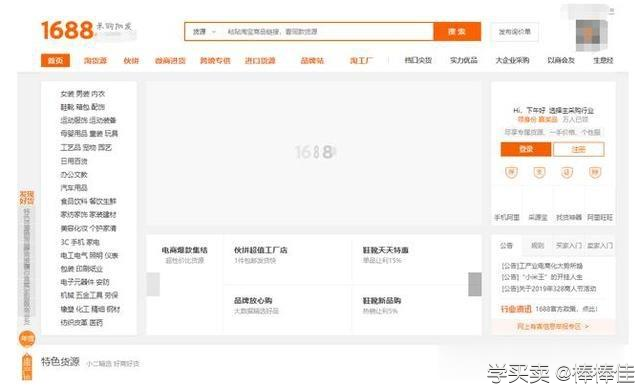The image size is (640, 389).
Task: Open the 机械 五金工具 劳保 category
Action: 89,295
